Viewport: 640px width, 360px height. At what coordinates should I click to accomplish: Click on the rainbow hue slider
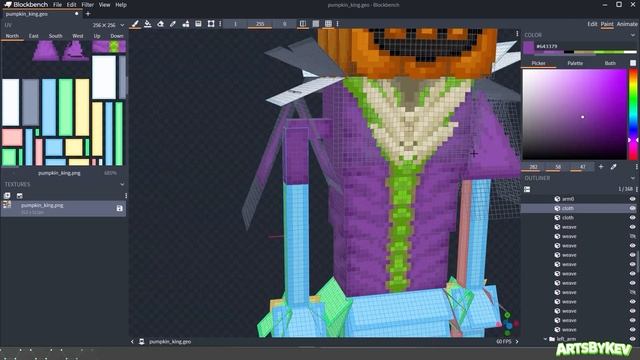tap(633, 114)
